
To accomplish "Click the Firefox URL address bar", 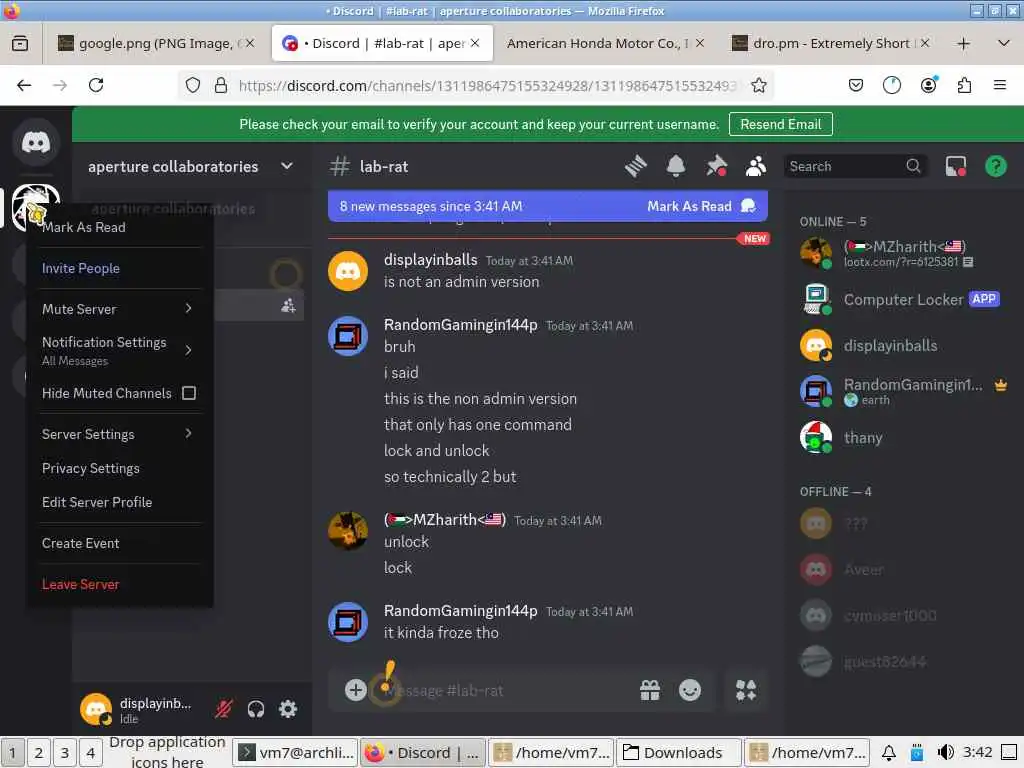I will [487, 86].
